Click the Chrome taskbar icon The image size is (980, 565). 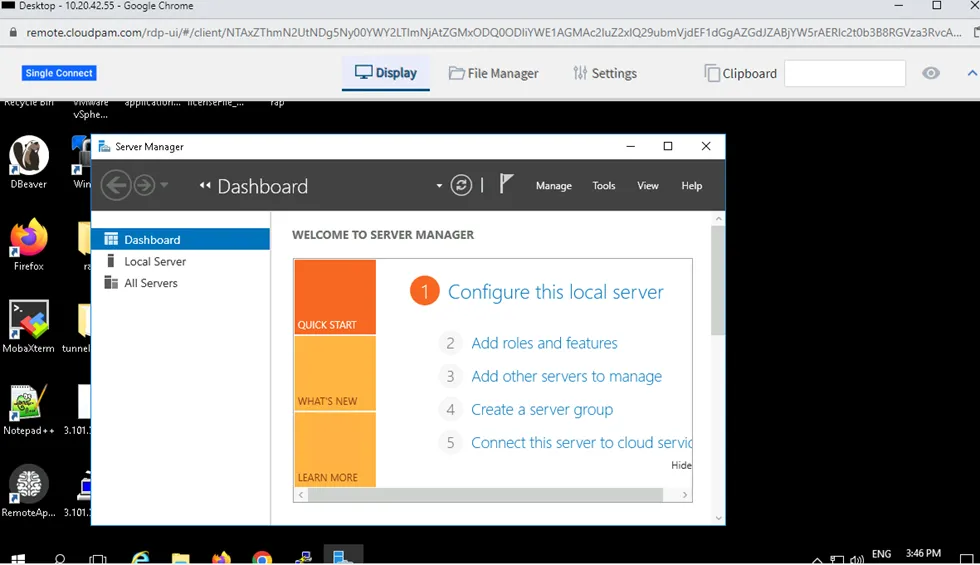(x=262, y=558)
